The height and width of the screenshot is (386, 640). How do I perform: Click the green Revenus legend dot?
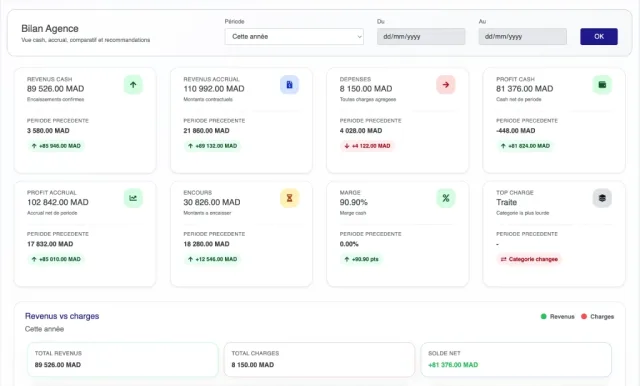tap(544, 317)
